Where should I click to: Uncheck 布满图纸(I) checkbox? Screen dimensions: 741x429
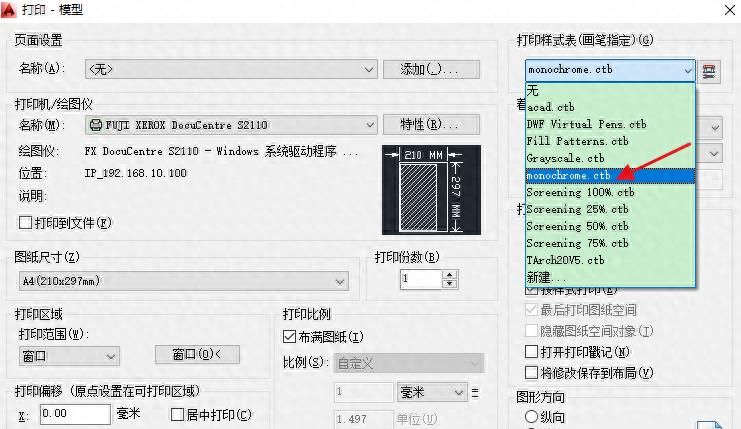[x=289, y=337]
